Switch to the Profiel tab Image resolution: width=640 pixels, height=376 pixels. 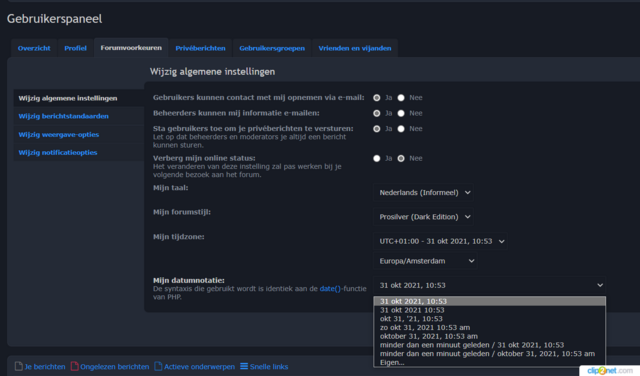(75, 48)
